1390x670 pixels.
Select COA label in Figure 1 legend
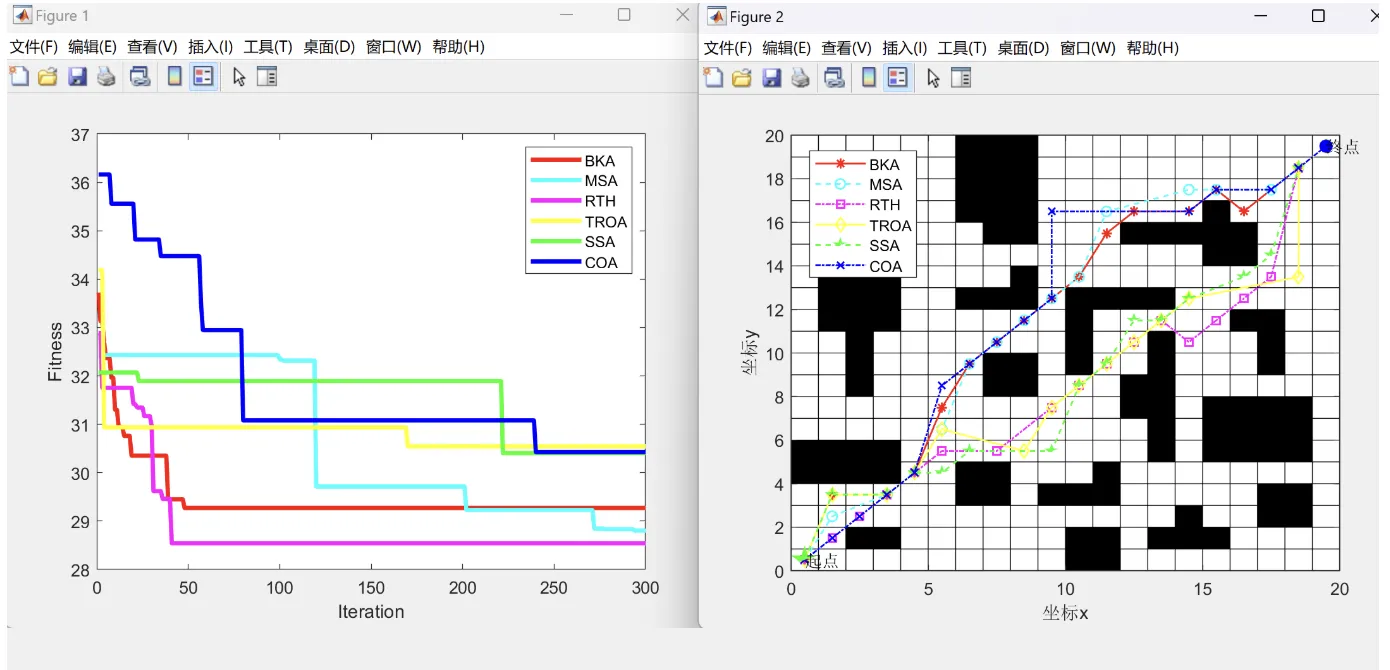click(x=601, y=263)
